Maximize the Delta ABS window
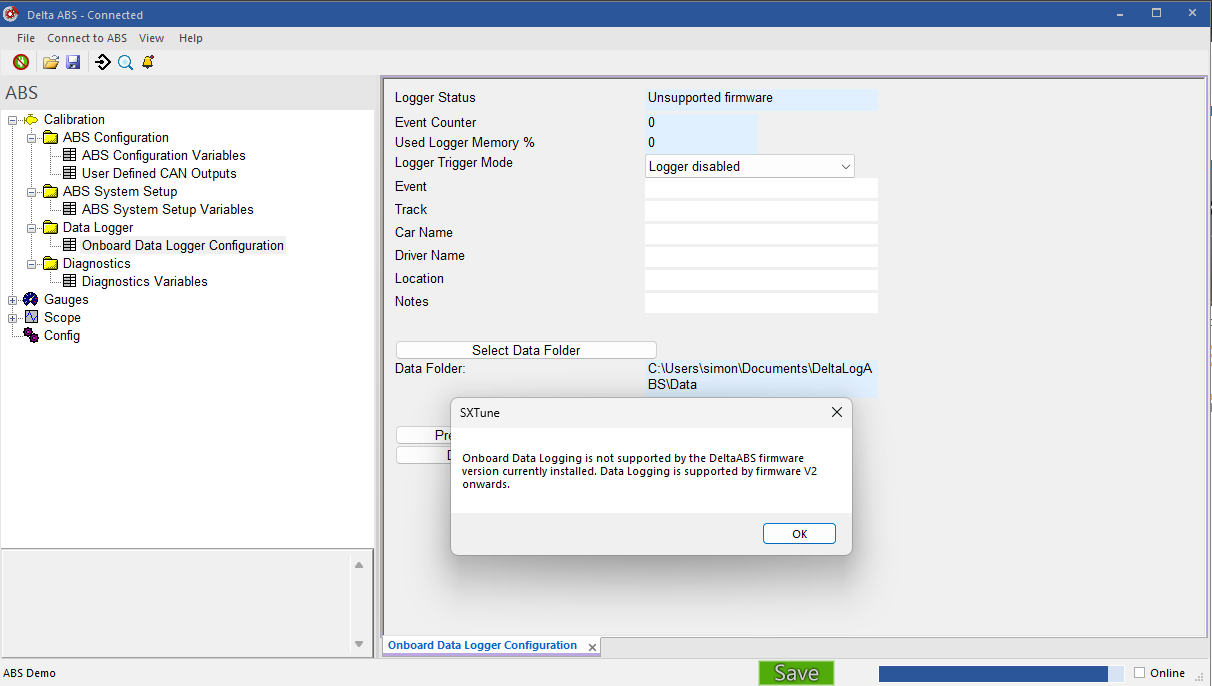Image resolution: width=1212 pixels, height=686 pixels. 1156,13
